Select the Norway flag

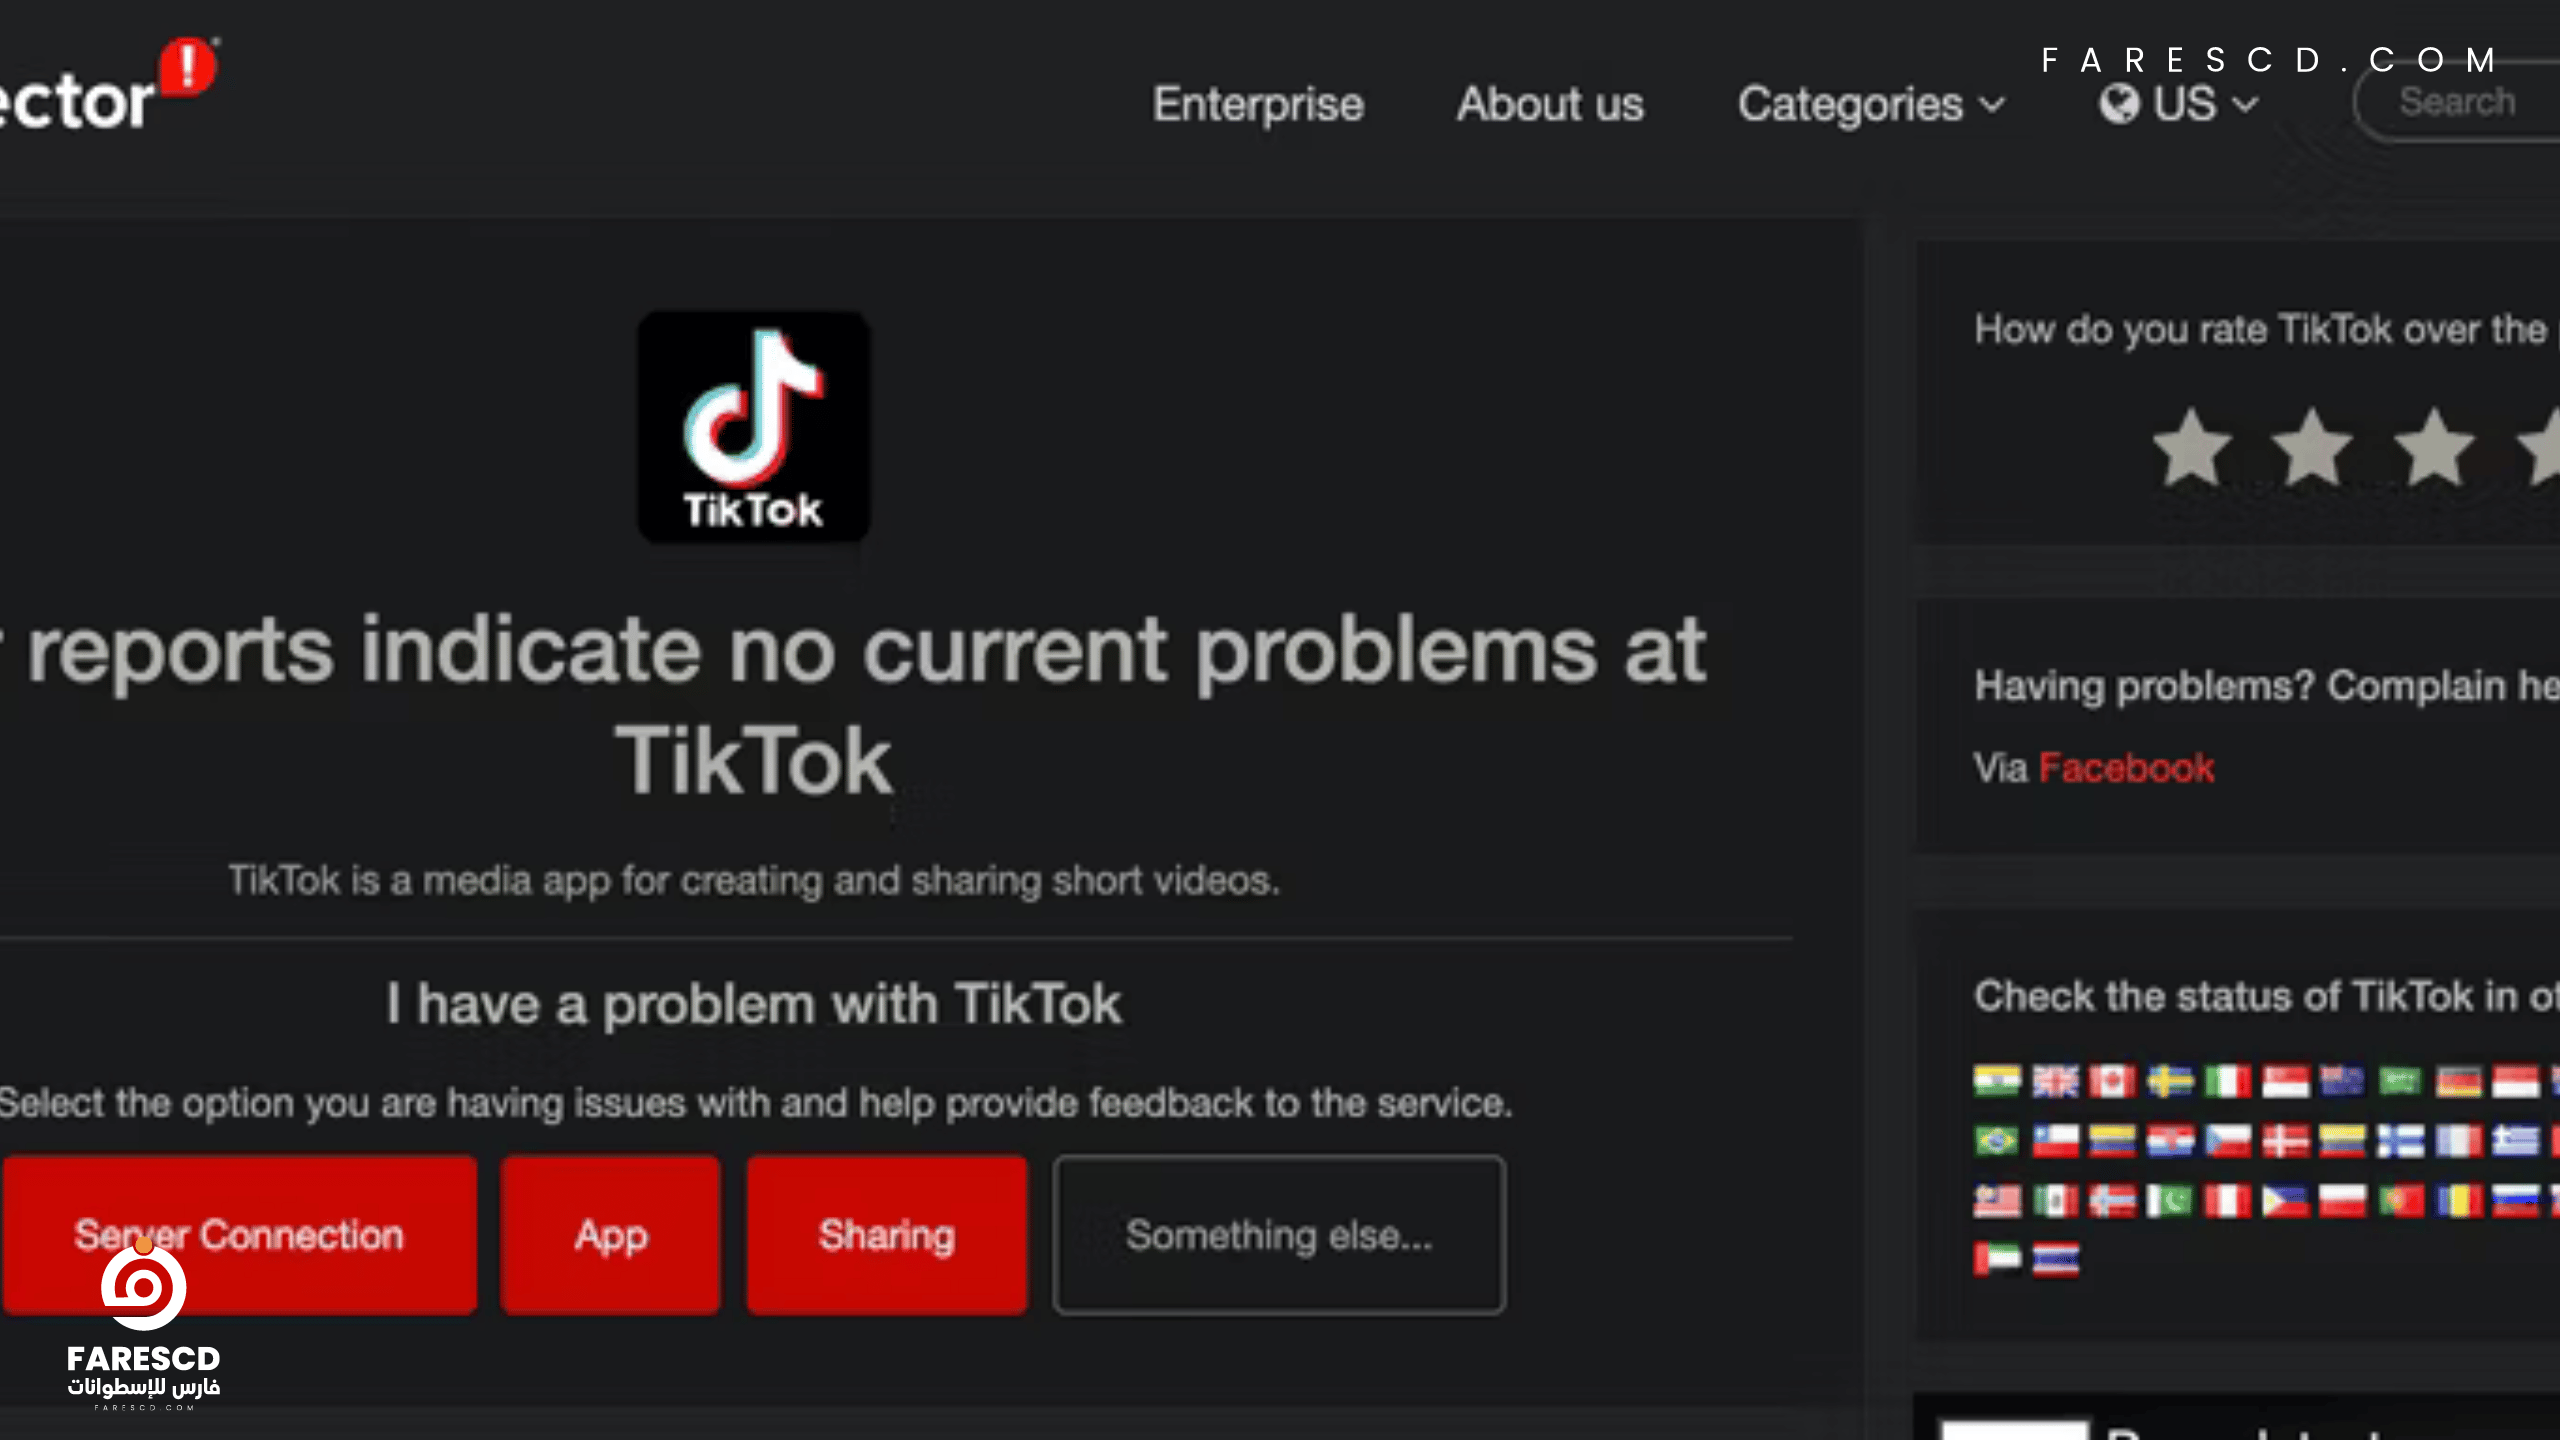coord(2112,1200)
